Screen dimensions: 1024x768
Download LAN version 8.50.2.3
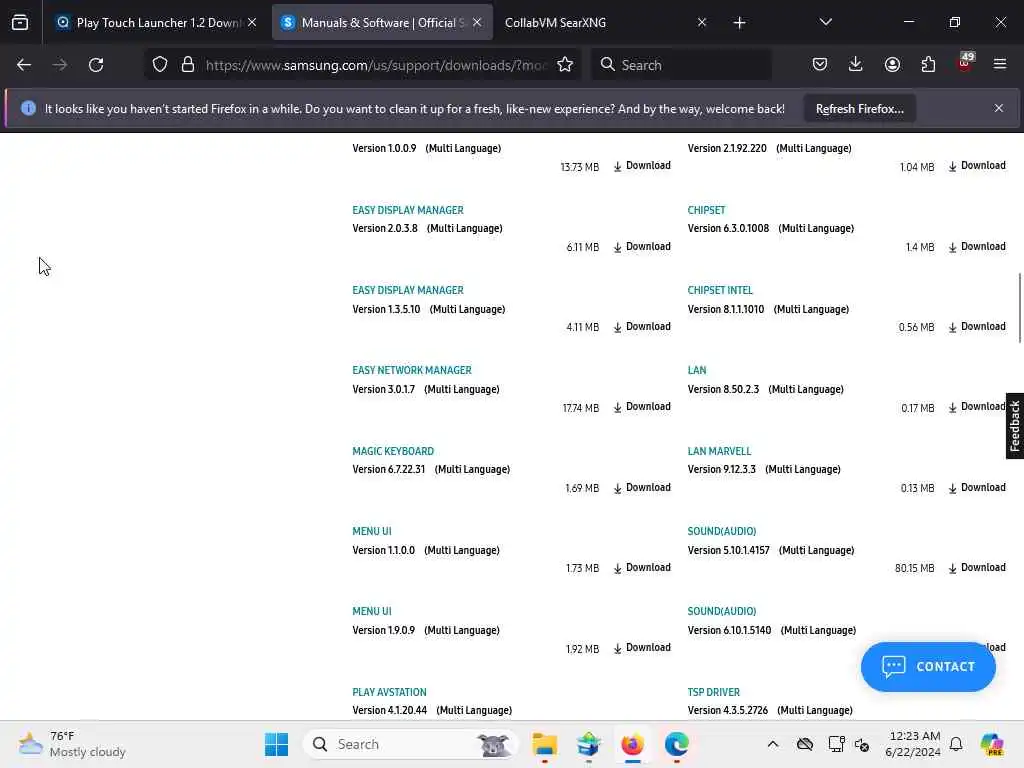pos(977,407)
